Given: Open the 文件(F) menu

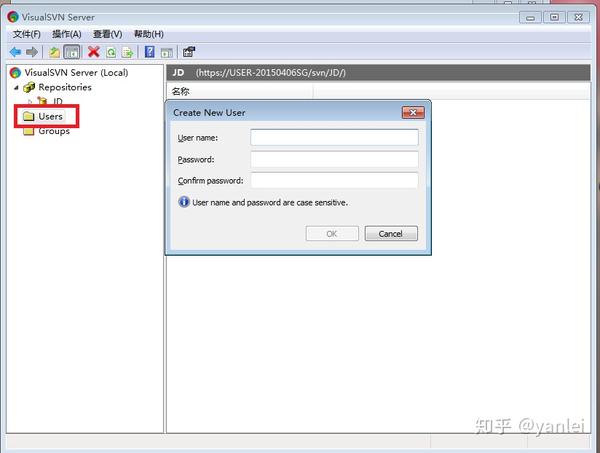Looking at the screenshot, I should (26, 34).
